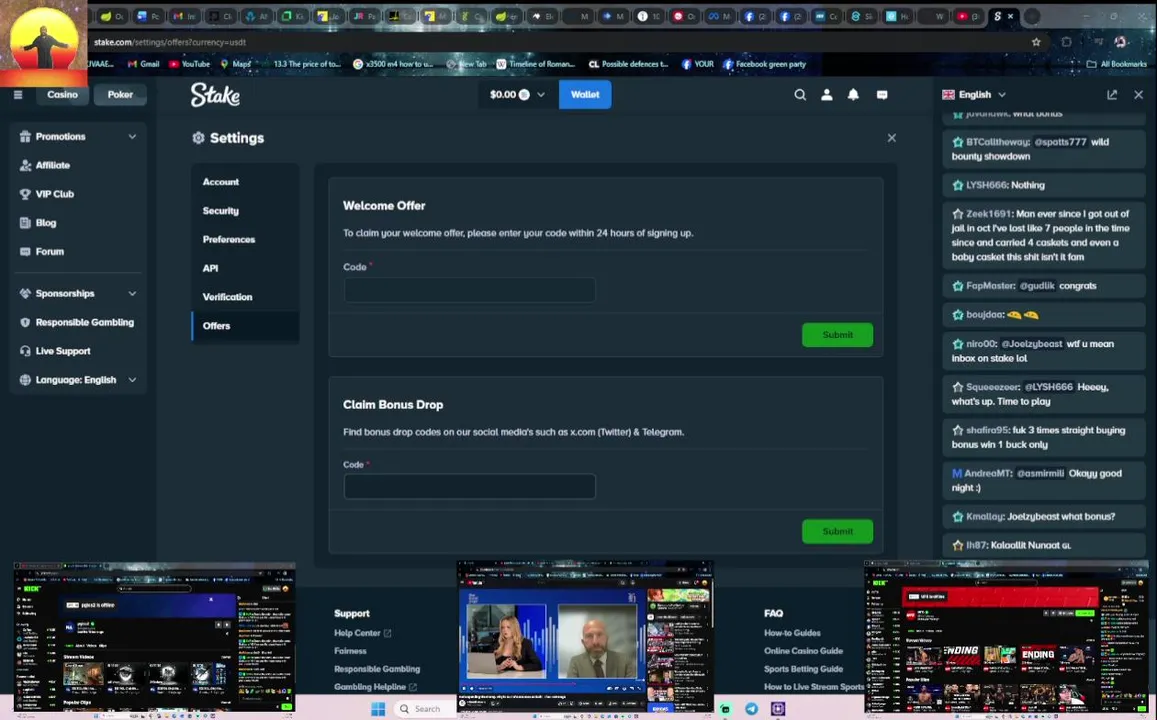The image size is (1157, 720).
Task: Focus the Bonus Drop Code field
Action: pyautogui.click(x=469, y=487)
